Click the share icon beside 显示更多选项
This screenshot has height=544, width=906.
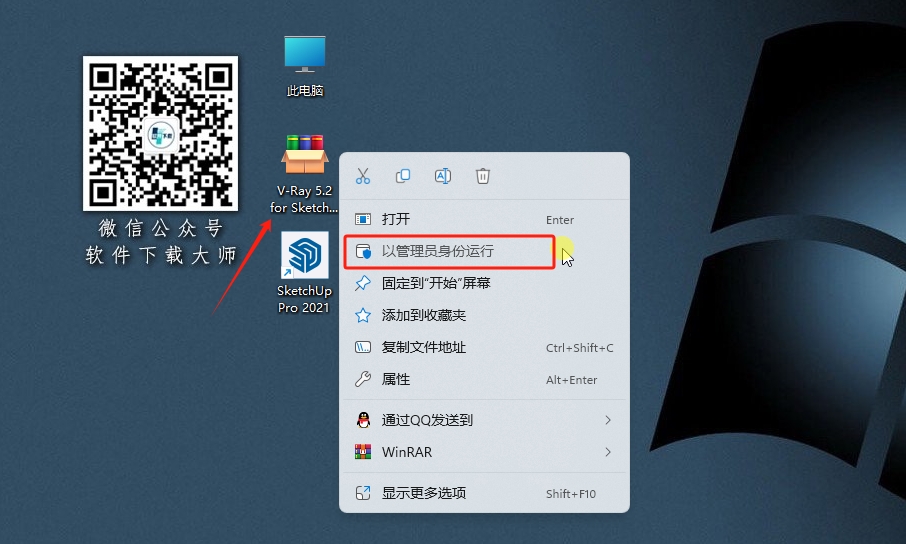click(363, 493)
